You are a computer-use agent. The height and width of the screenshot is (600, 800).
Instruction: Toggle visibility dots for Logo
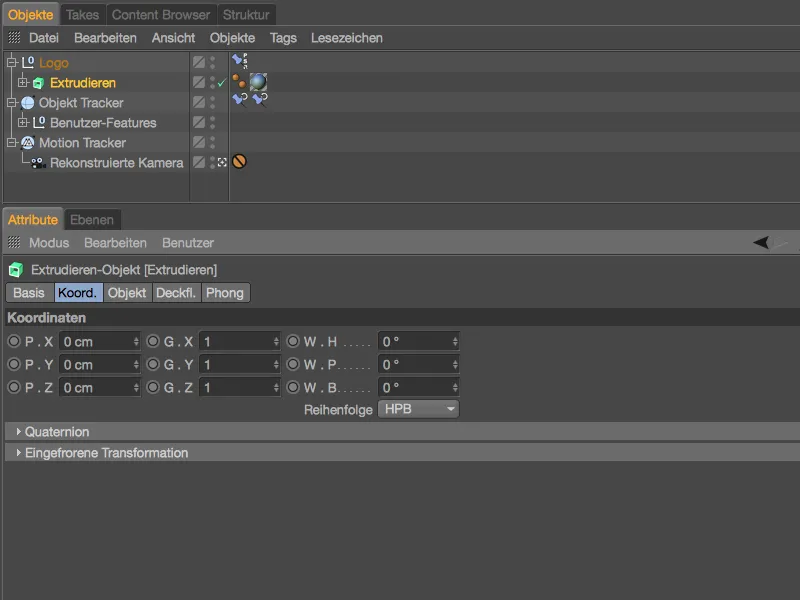pyautogui.click(x=212, y=63)
